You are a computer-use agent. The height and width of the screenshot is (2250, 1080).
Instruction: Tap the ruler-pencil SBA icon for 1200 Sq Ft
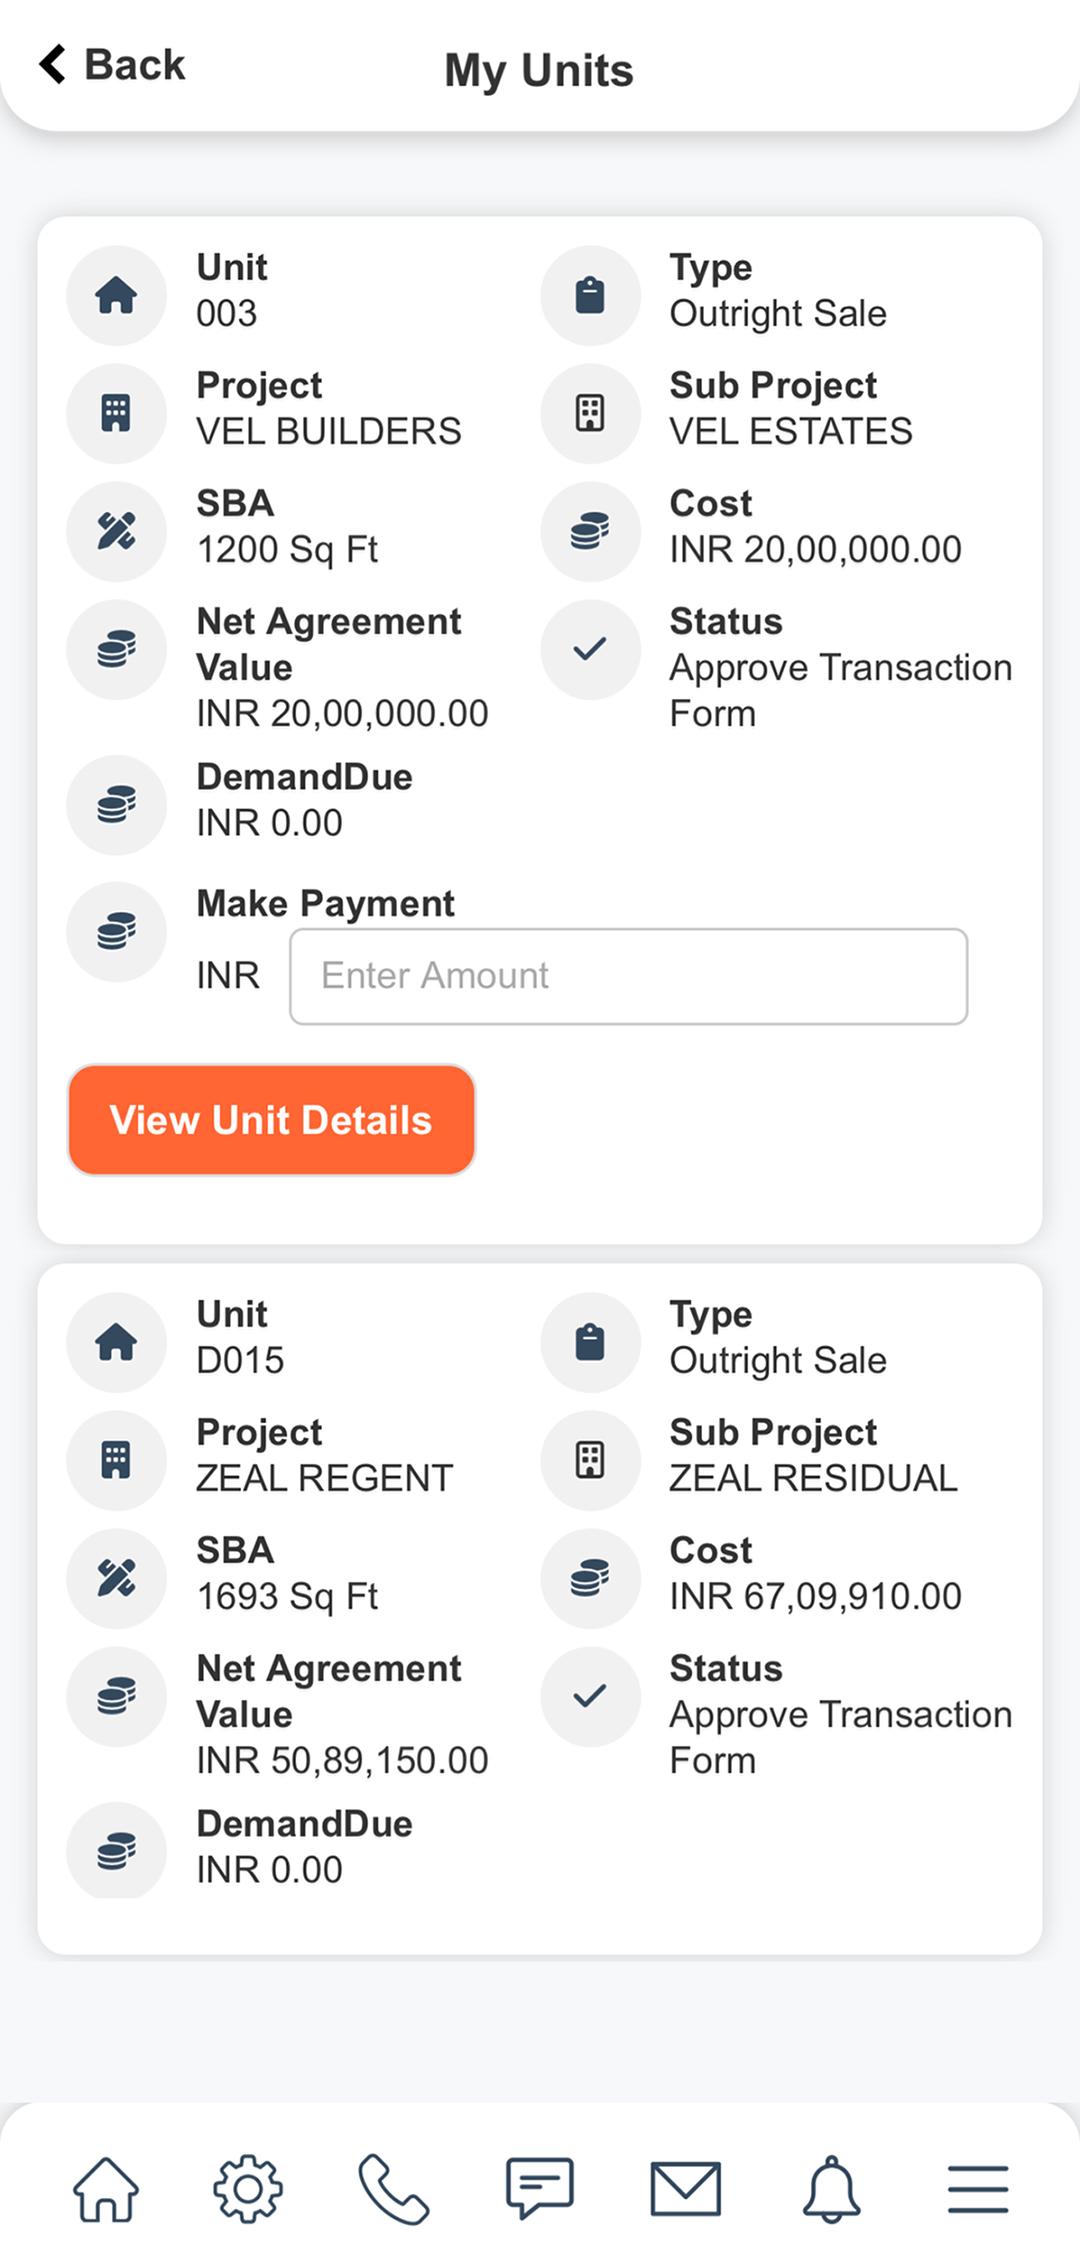coord(116,531)
